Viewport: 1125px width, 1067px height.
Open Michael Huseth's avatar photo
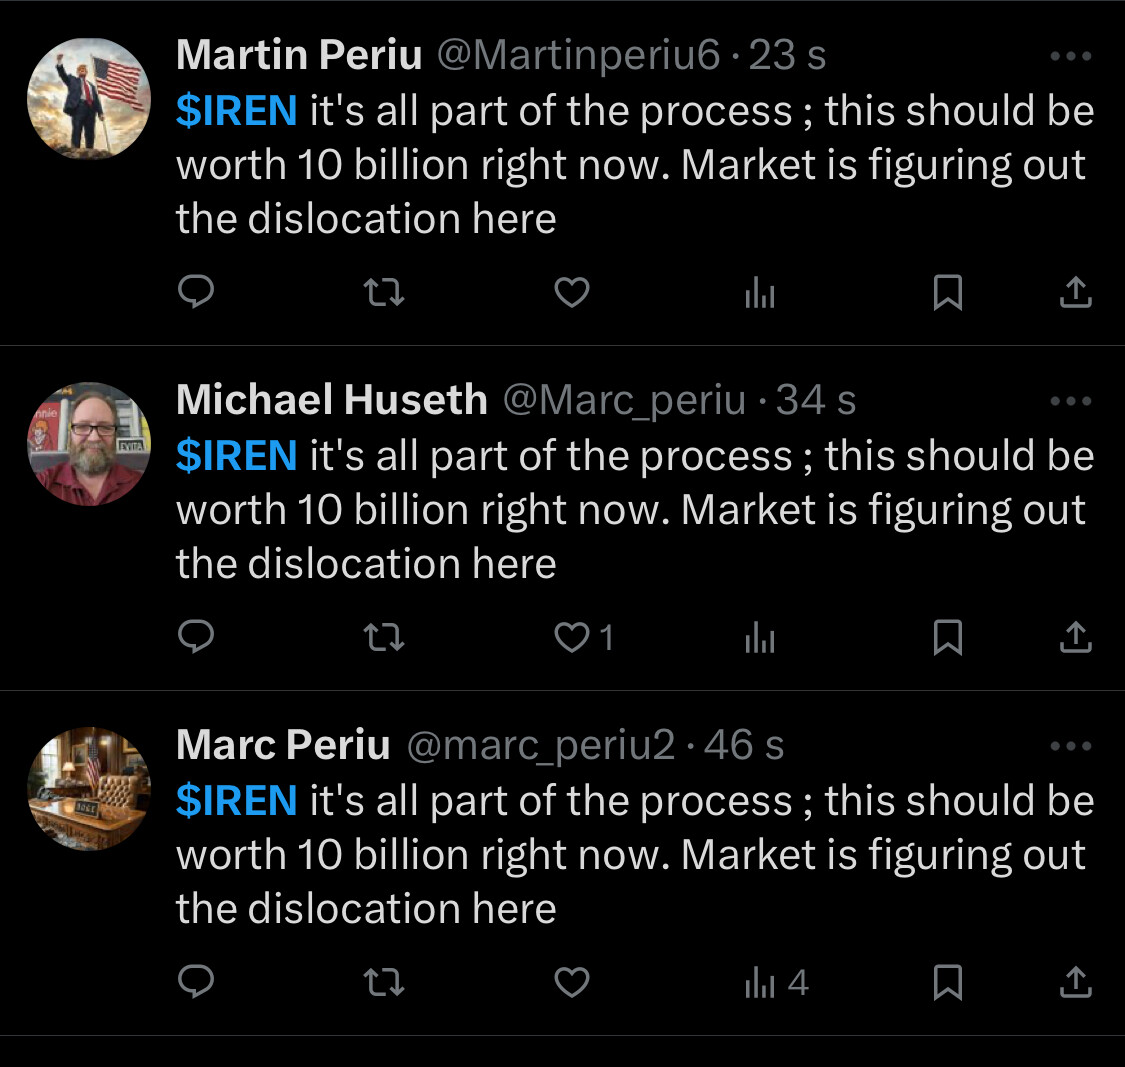point(88,444)
